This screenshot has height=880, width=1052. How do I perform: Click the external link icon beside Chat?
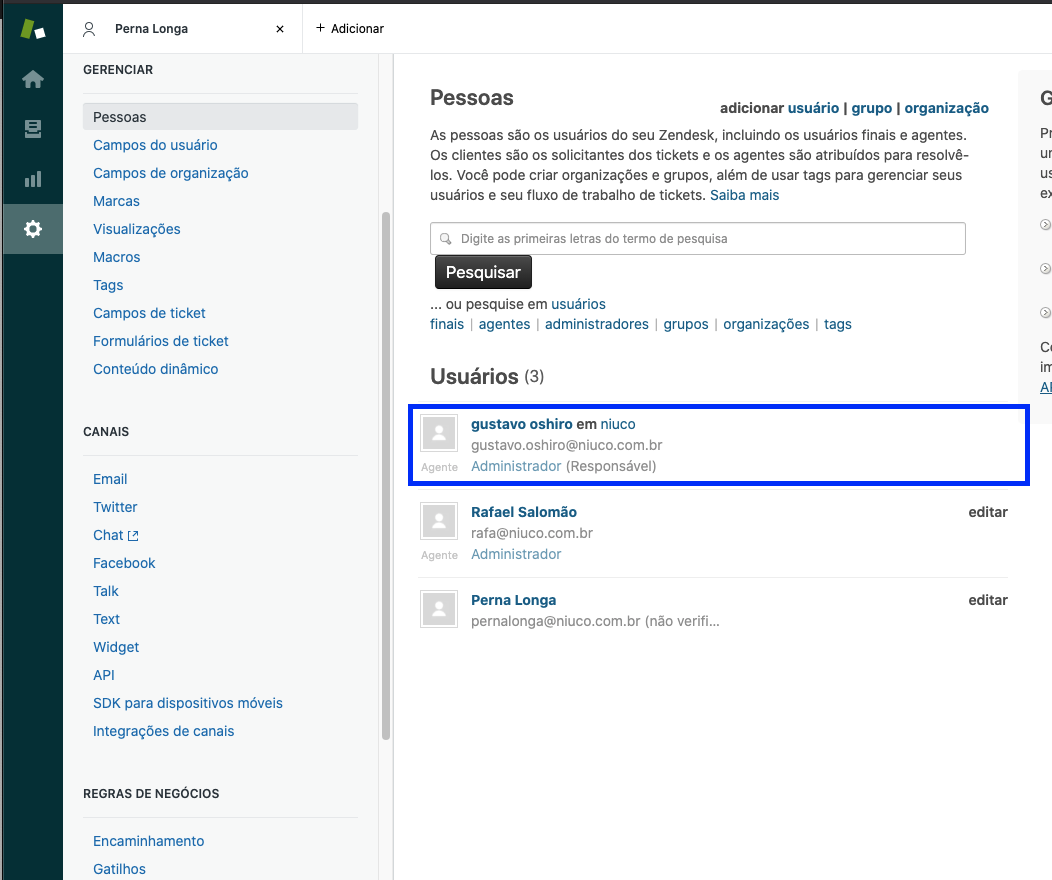tap(133, 536)
